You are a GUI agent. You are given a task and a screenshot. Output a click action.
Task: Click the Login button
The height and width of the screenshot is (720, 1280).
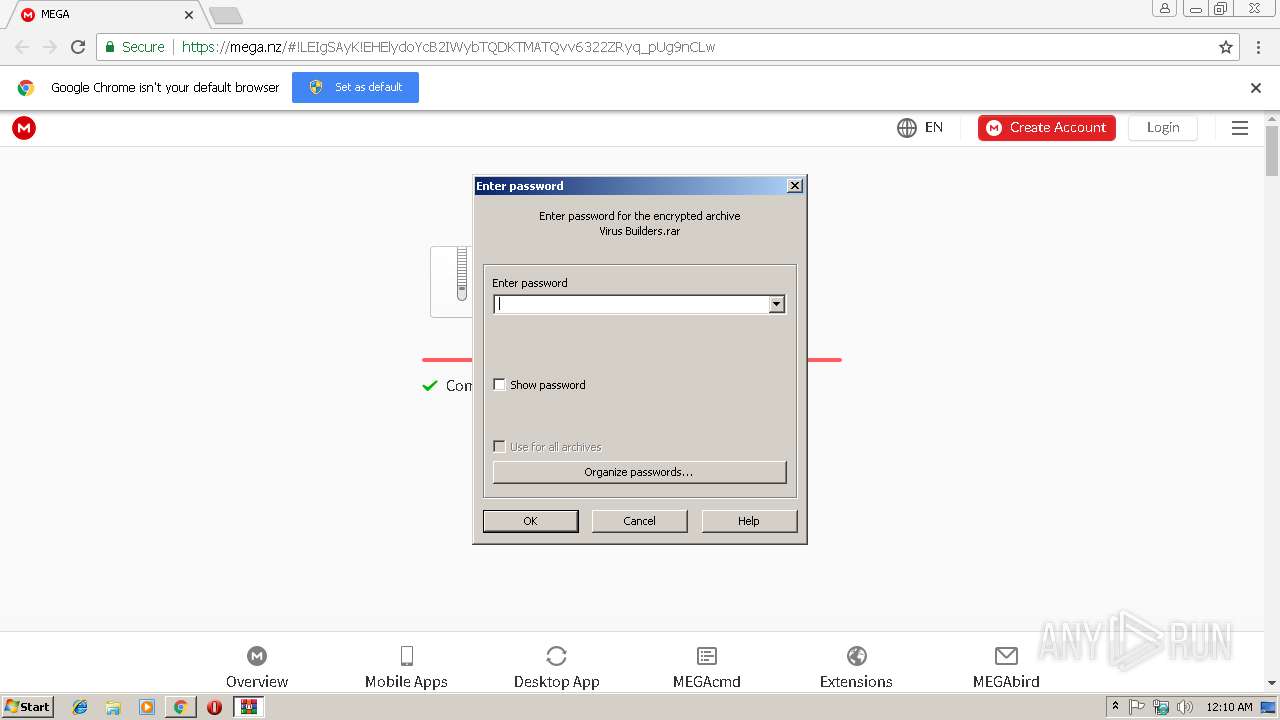point(1163,128)
